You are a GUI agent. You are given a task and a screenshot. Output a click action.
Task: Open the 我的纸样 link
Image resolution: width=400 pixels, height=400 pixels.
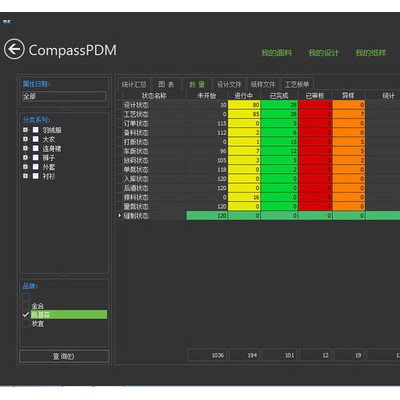click(371, 53)
